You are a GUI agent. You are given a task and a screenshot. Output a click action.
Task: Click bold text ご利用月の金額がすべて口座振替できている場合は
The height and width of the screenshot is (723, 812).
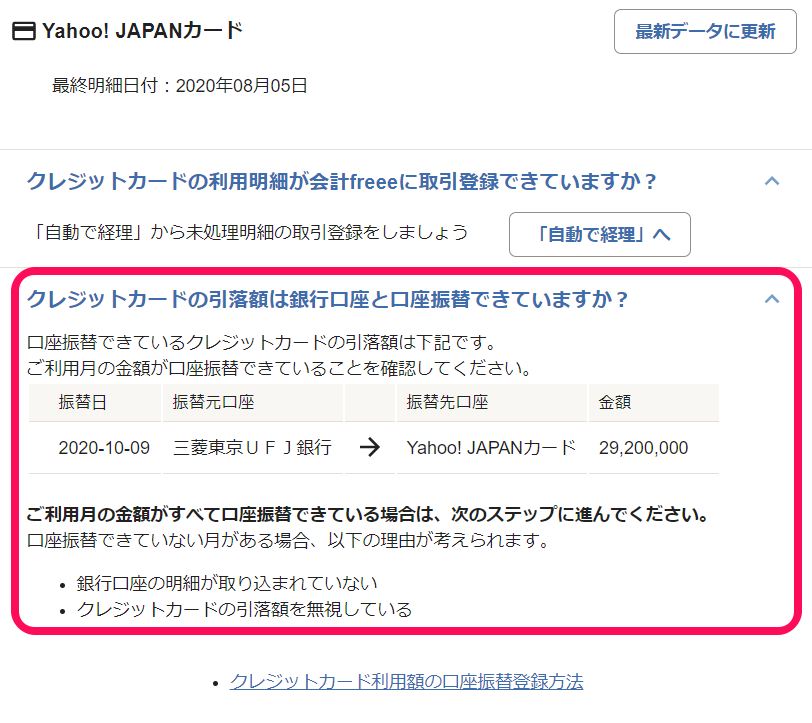pyautogui.click(x=231, y=514)
